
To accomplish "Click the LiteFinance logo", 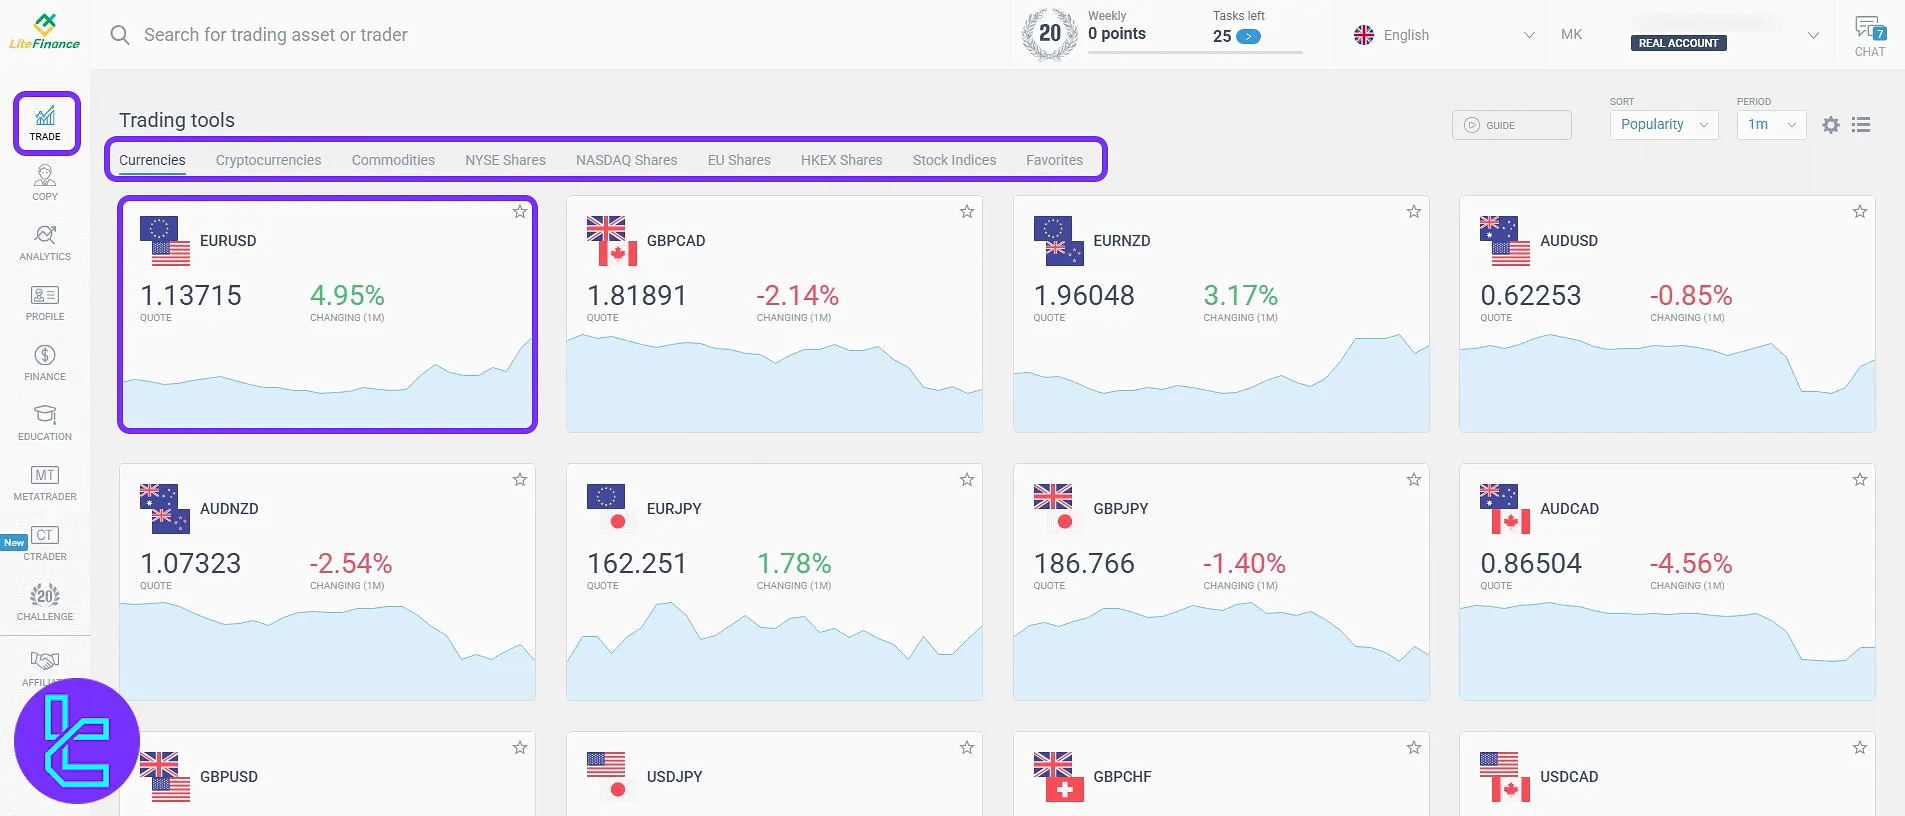I will 45,32.
